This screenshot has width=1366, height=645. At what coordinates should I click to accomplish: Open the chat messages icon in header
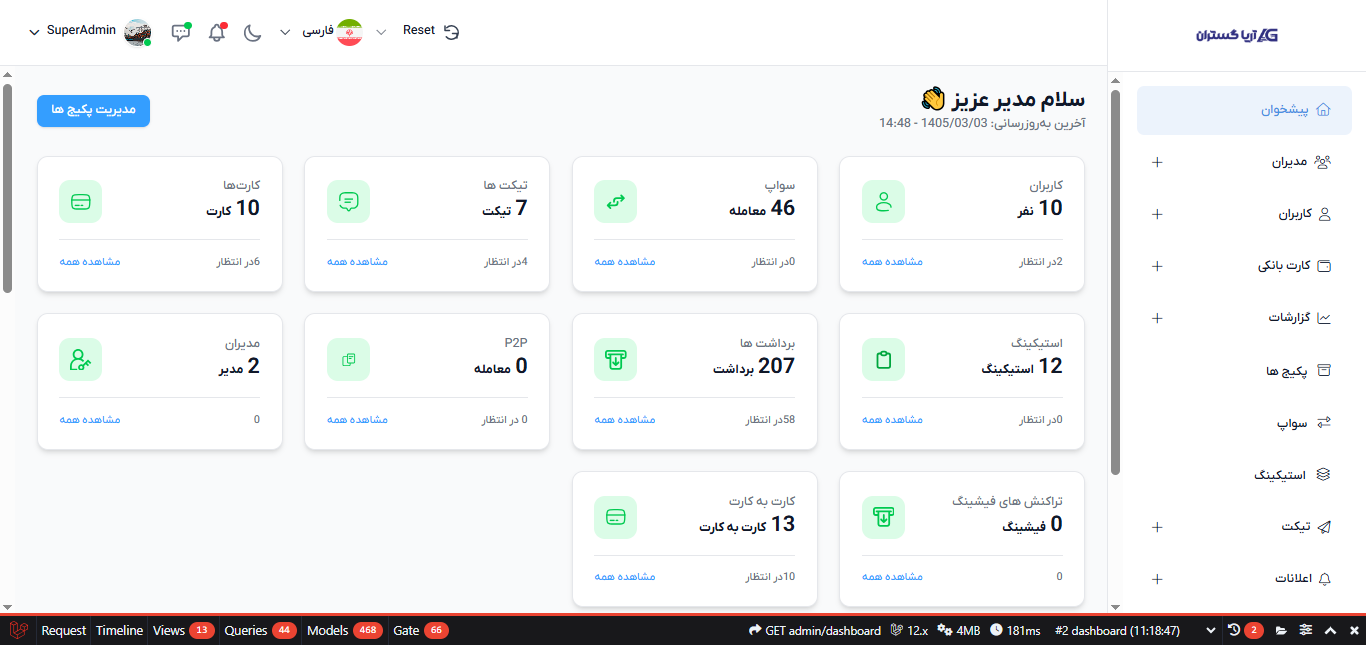(x=181, y=32)
